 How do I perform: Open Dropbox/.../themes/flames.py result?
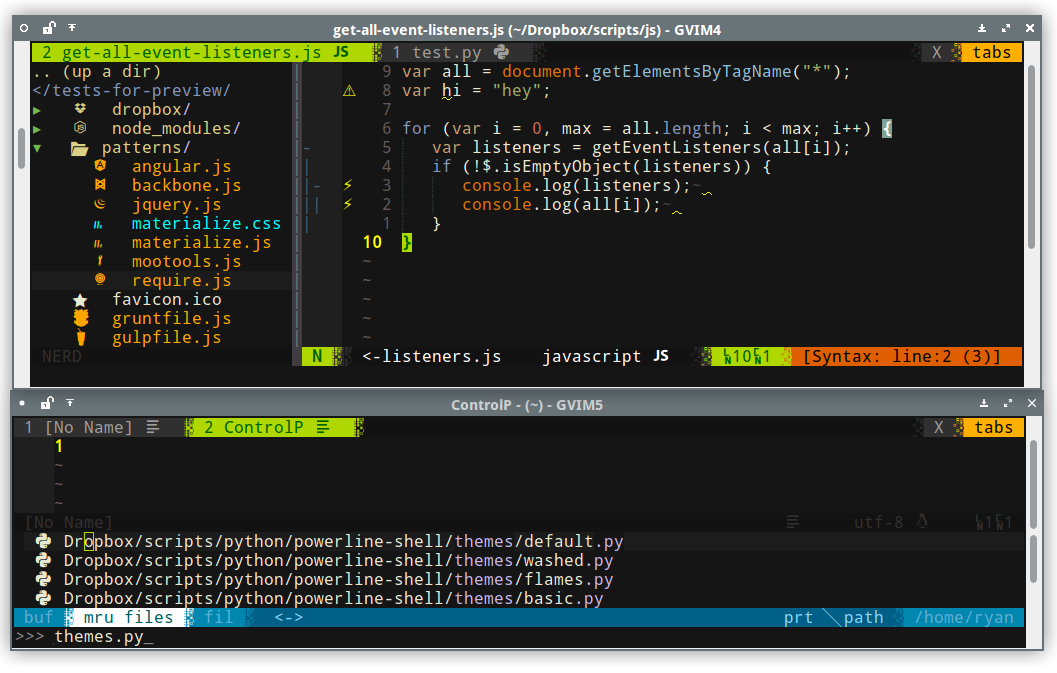point(338,579)
